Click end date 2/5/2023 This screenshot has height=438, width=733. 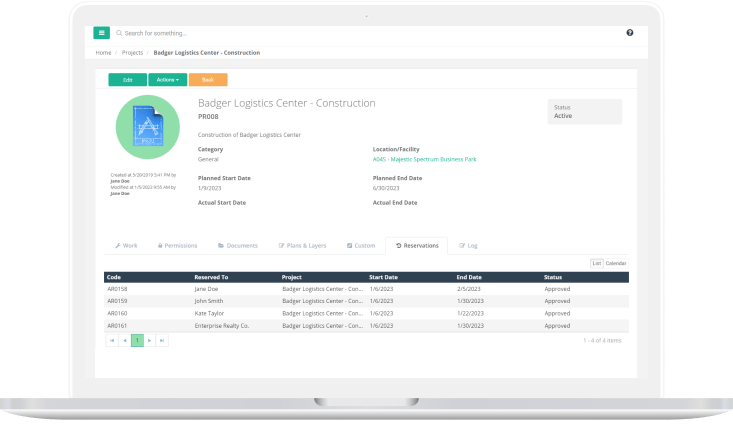[x=469, y=289]
